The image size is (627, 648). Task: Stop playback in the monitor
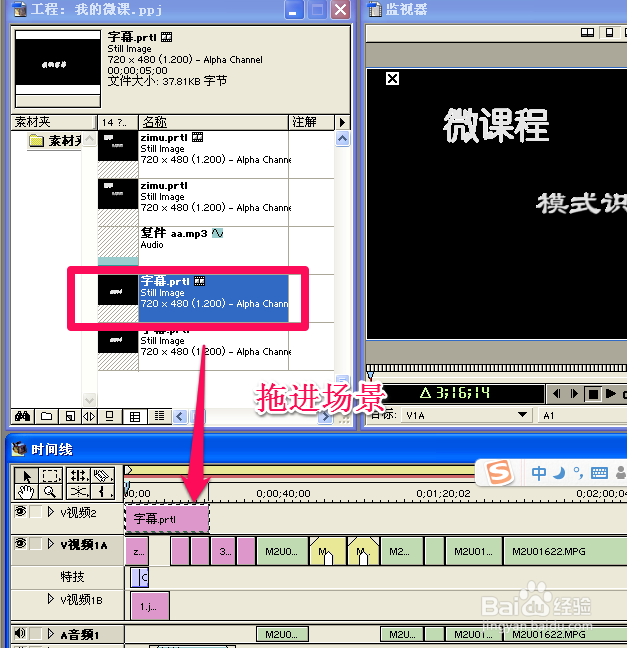(592, 394)
